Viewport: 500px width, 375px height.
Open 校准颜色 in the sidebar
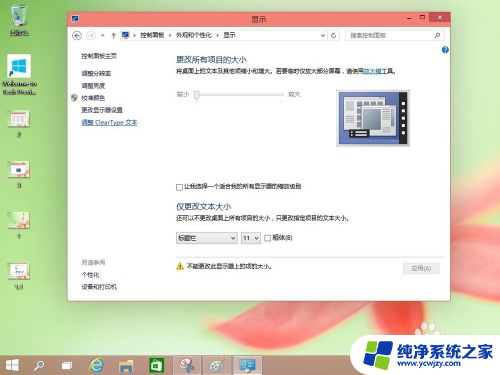click(x=93, y=98)
